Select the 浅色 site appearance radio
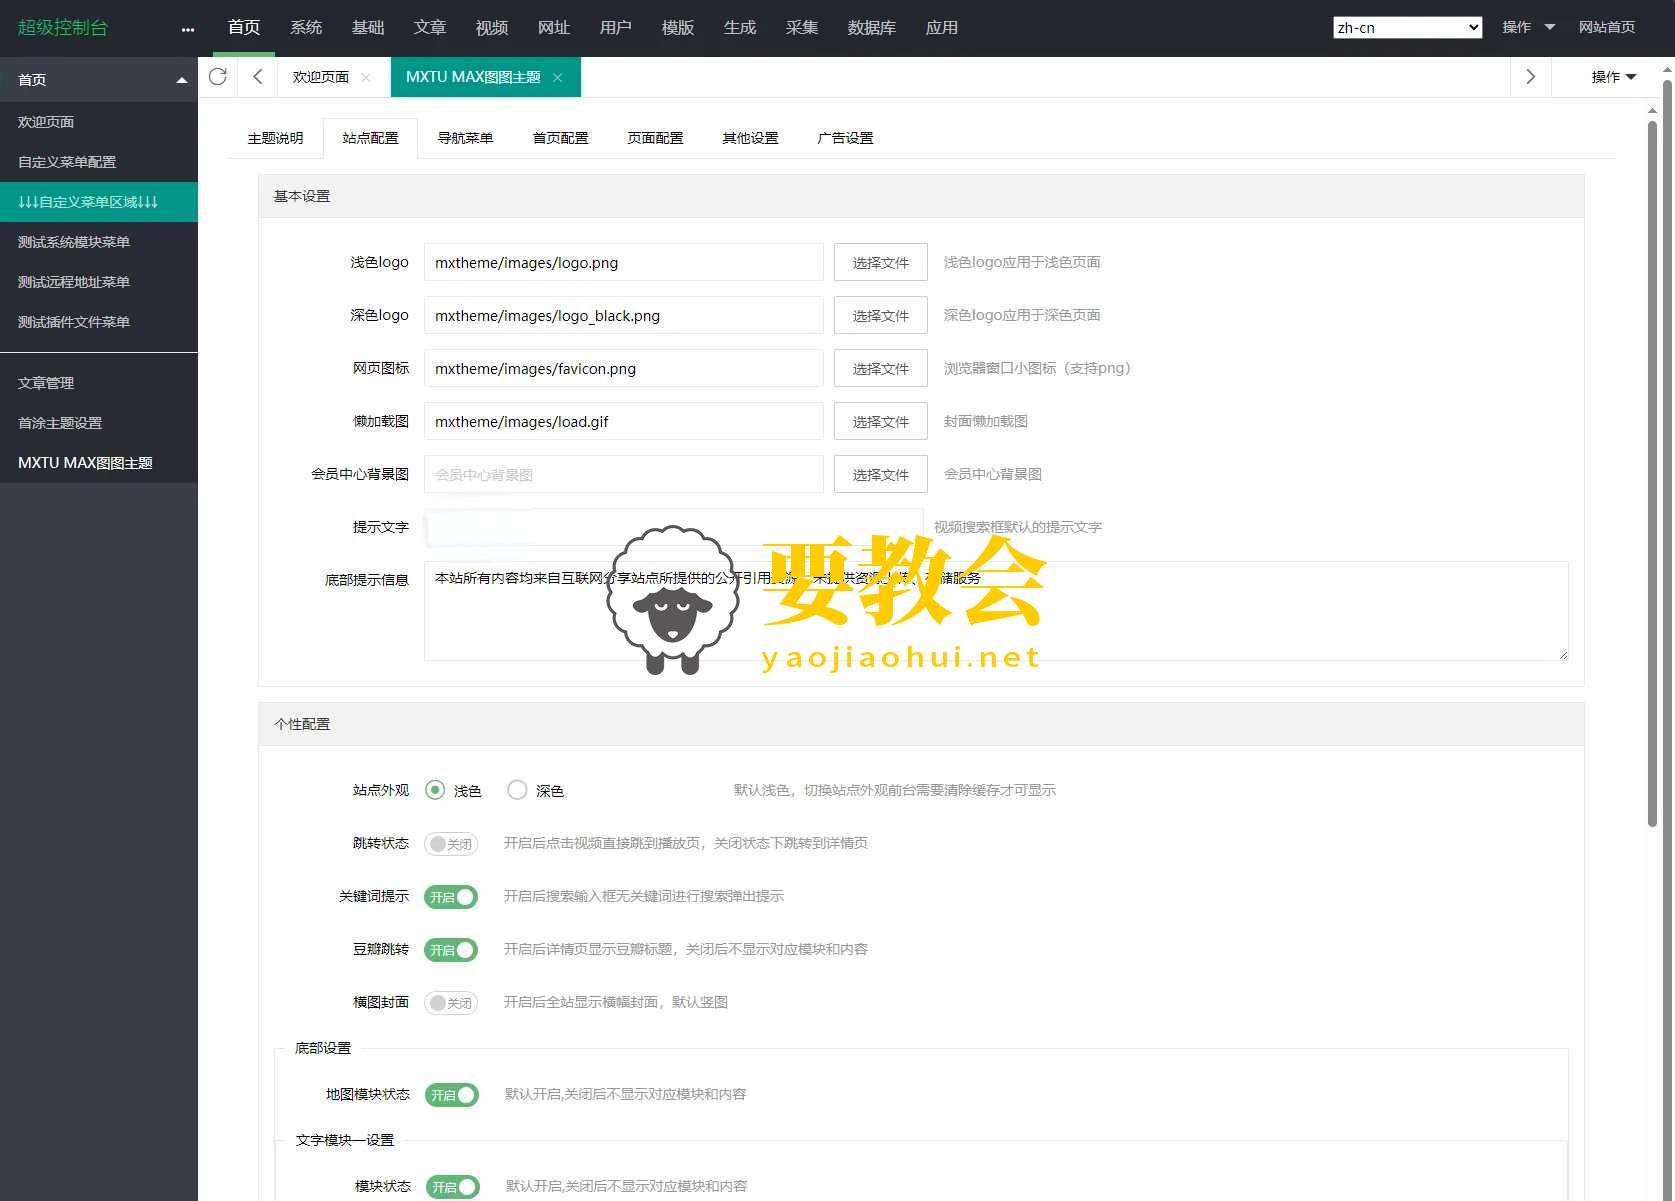This screenshot has height=1201, width=1675. pos(435,790)
